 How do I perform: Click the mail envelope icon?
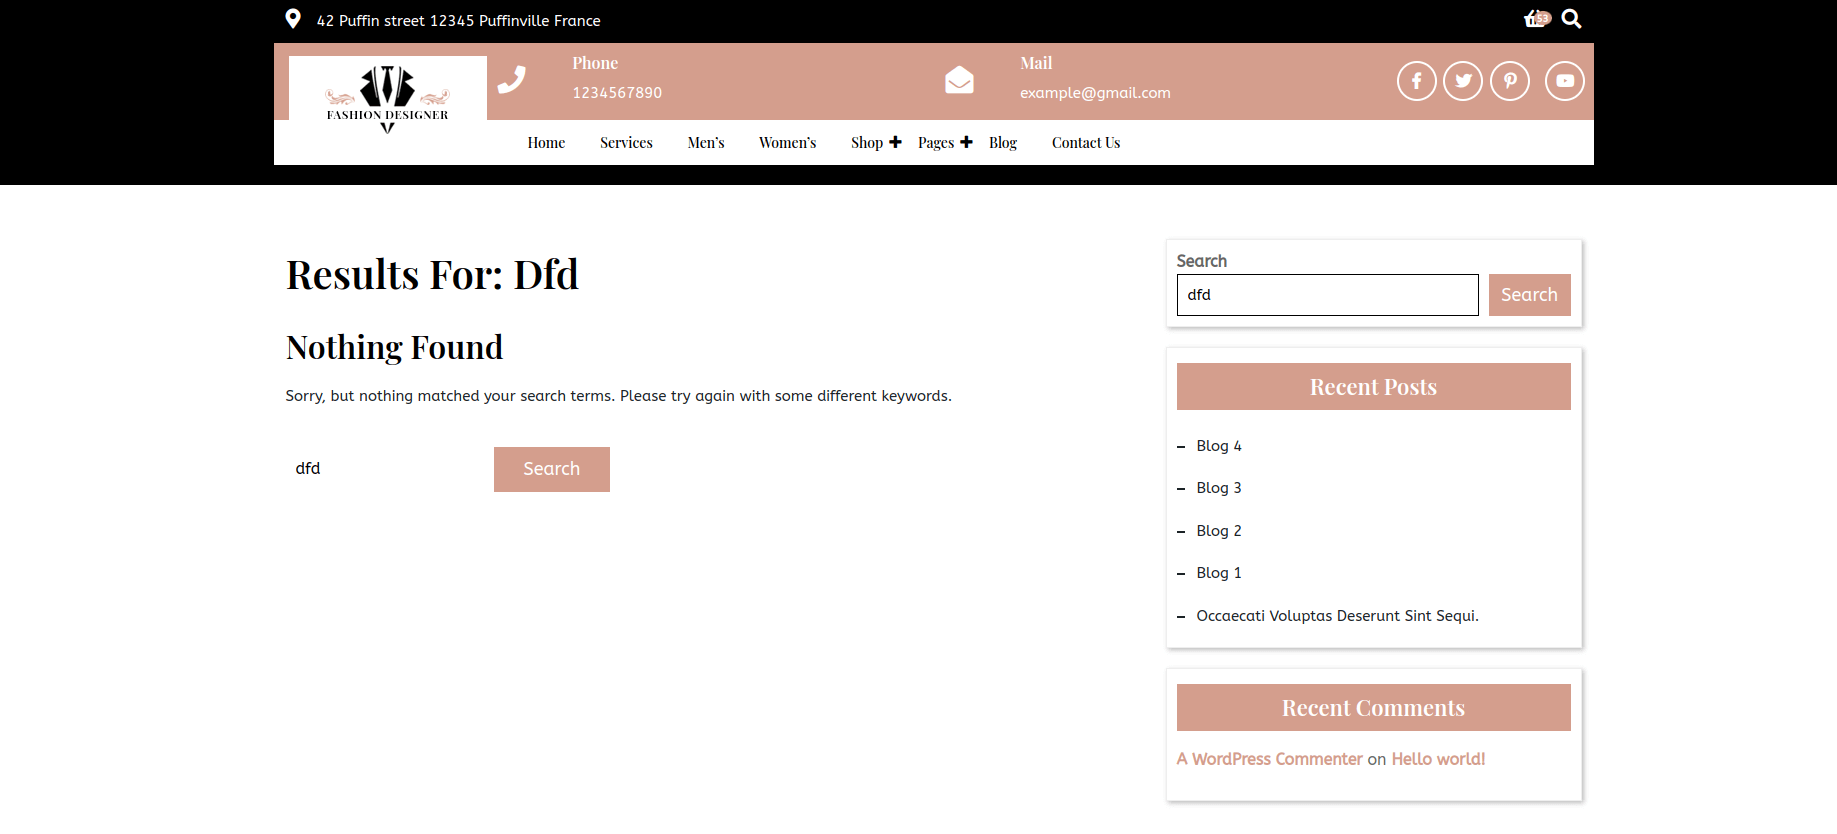(x=959, y=80)
